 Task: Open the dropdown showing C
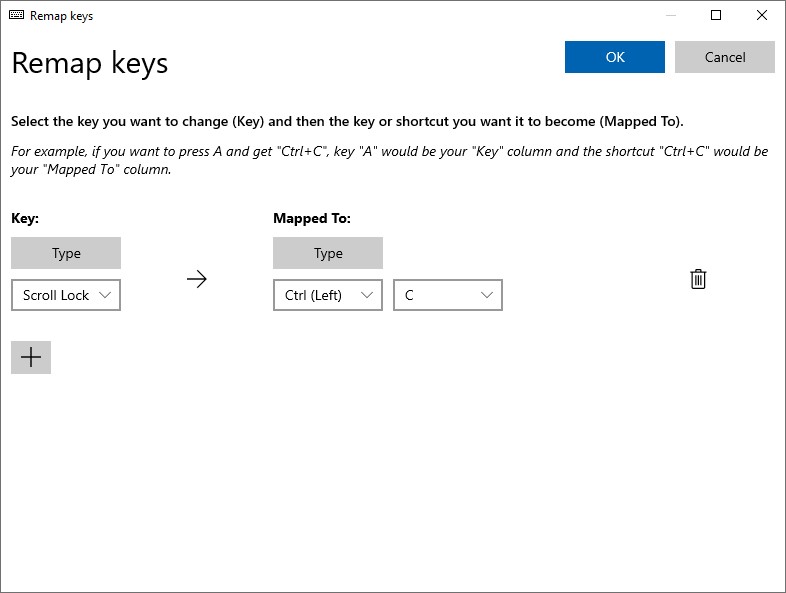448,295
